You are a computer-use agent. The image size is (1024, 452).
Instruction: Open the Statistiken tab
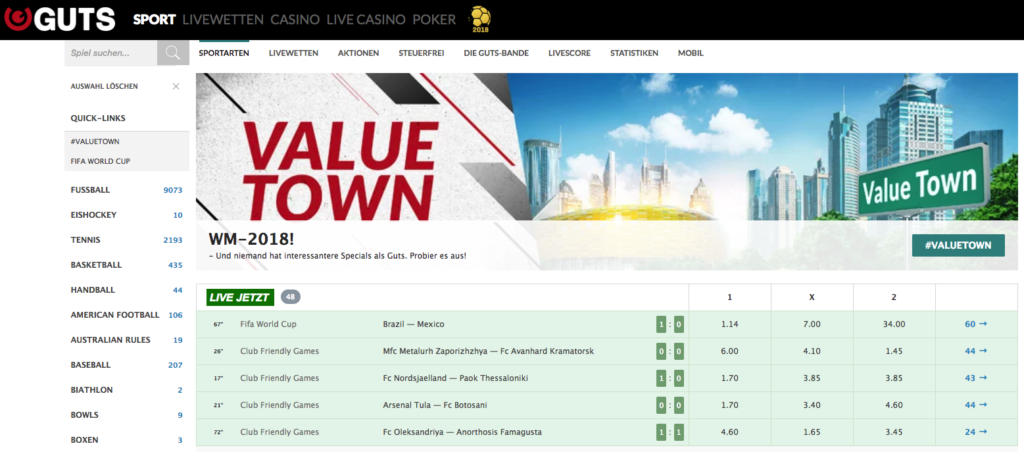(634, 54)
